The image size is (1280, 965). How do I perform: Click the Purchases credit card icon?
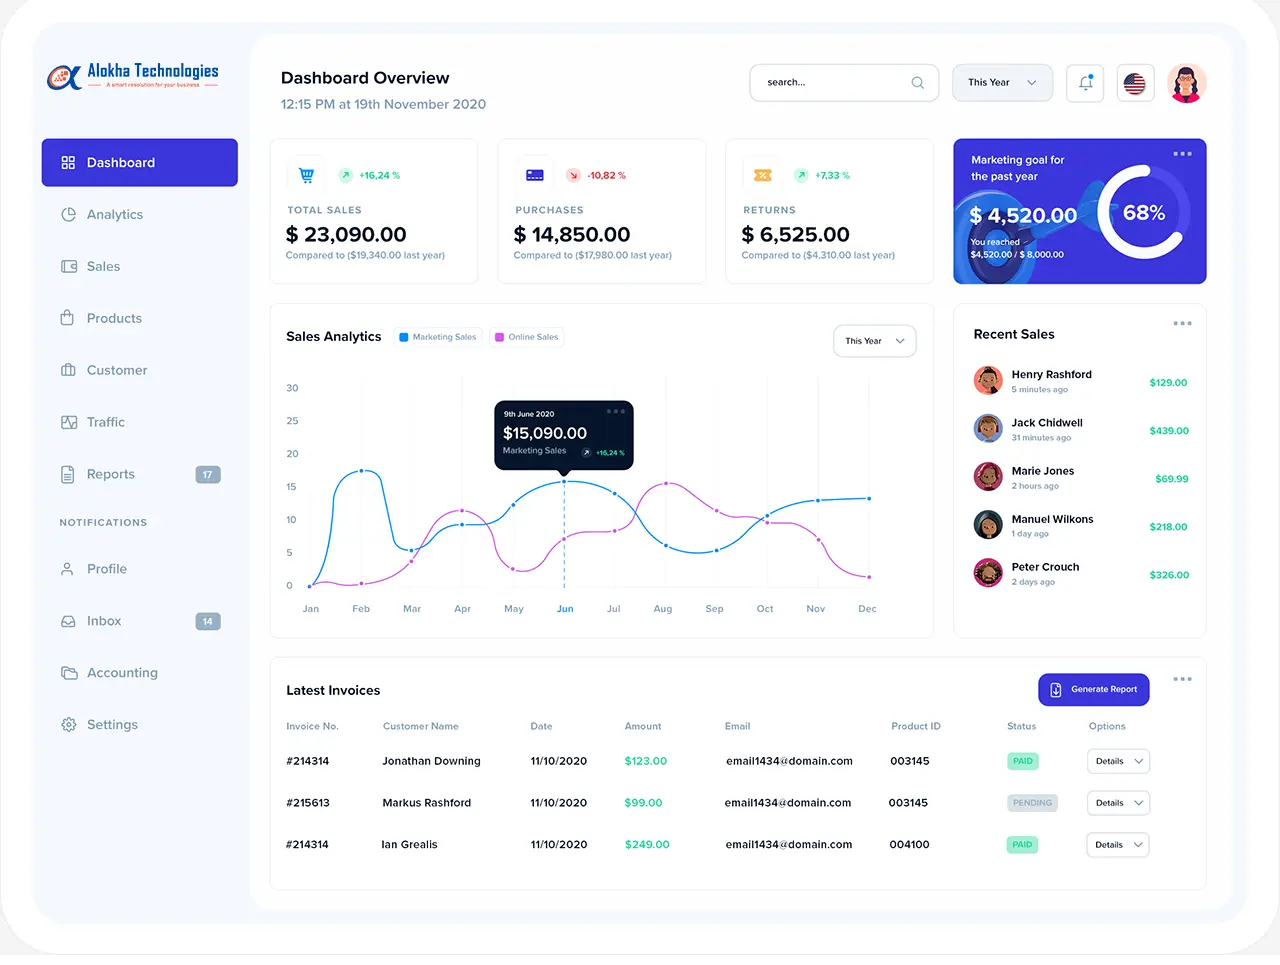pos(535,175)
